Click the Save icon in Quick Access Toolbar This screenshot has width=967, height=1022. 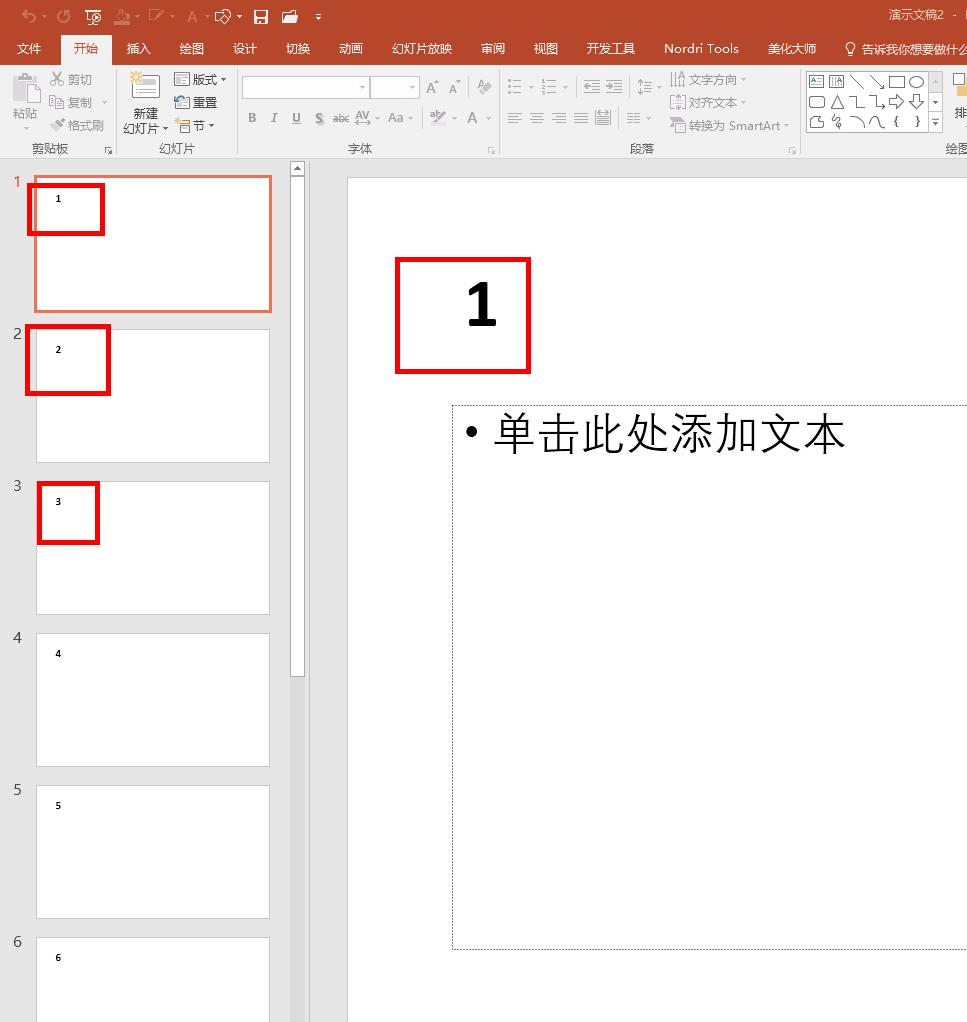tap(259, 16)
